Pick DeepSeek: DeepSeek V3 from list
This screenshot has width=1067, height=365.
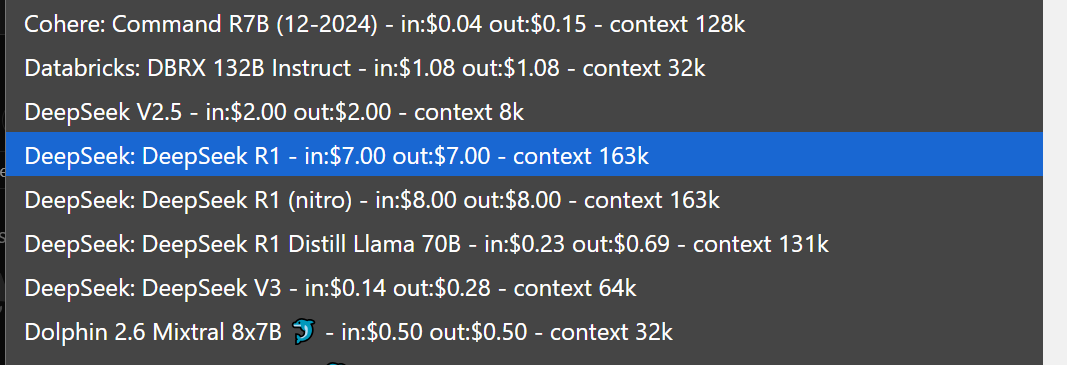click(x=524, y=287)
